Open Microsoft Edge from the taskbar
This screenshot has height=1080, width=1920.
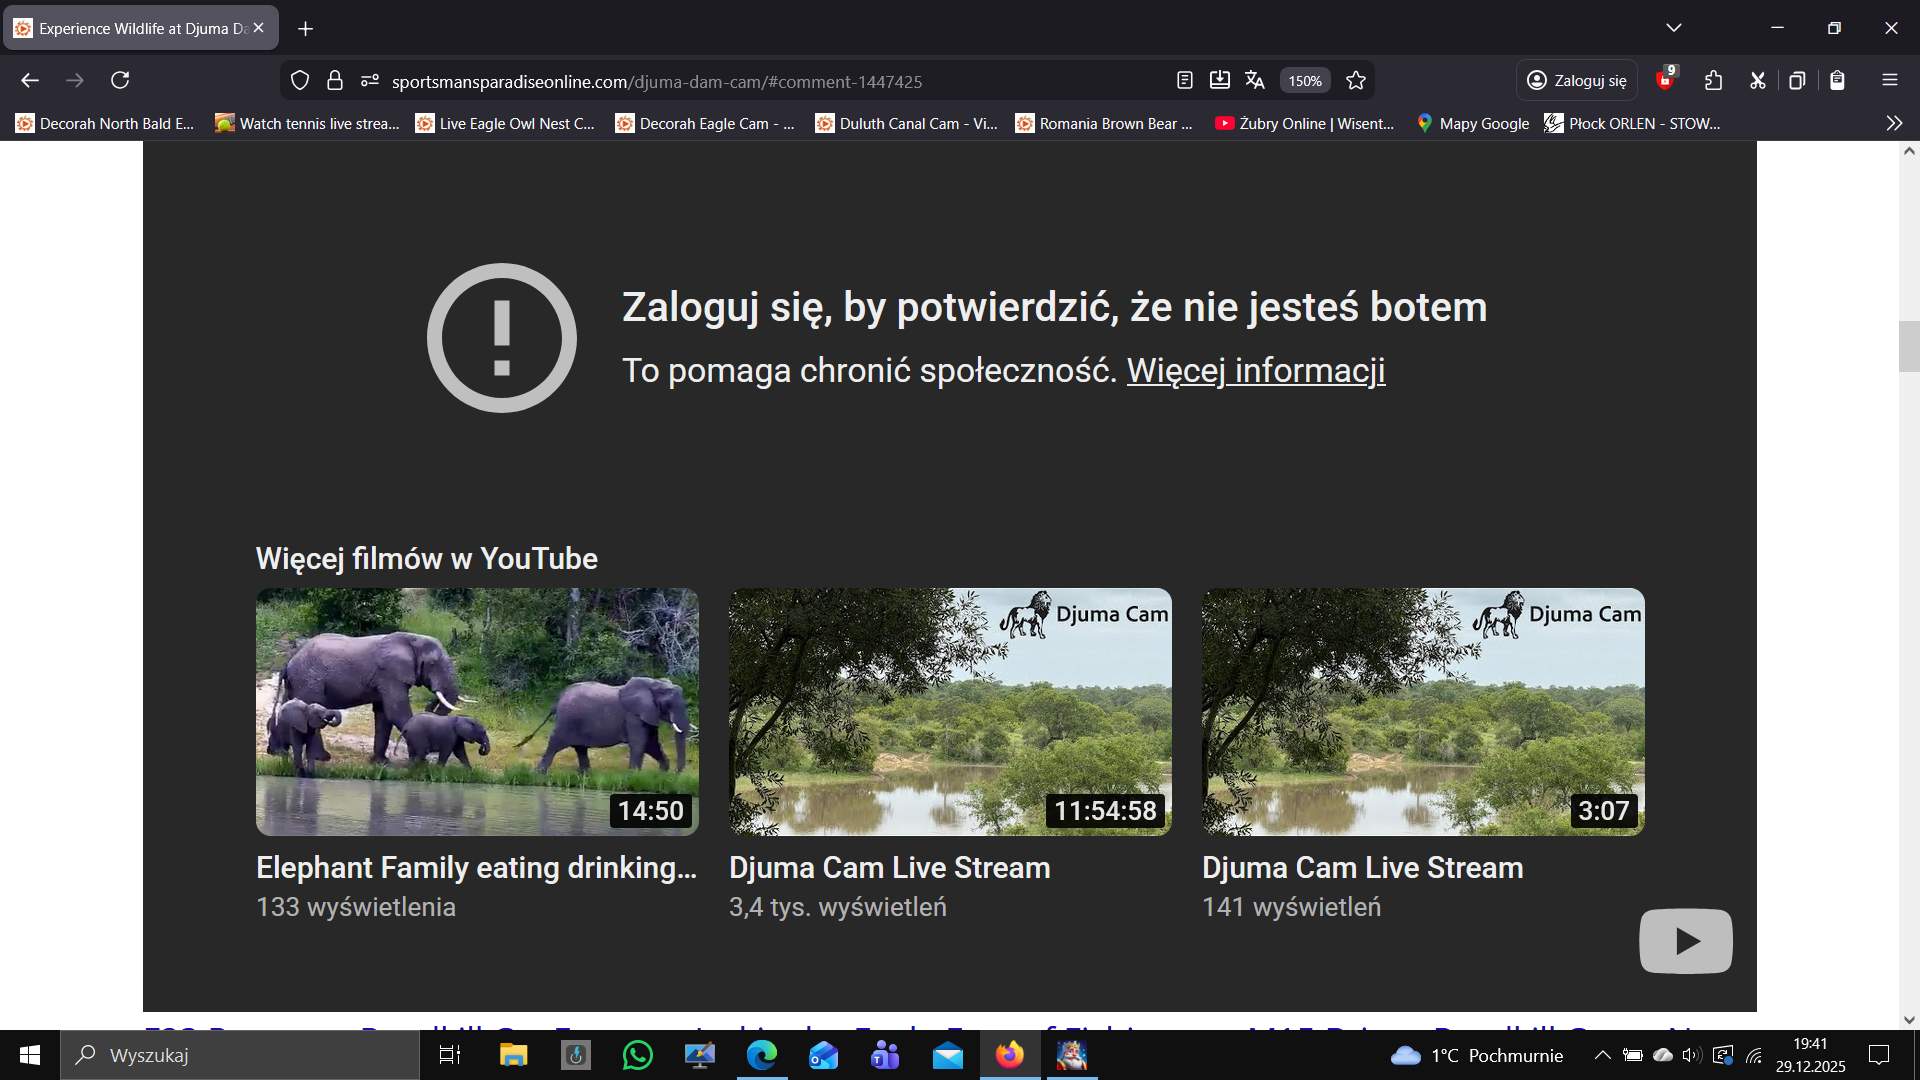pyautogui.click(x=762, y=1055)
